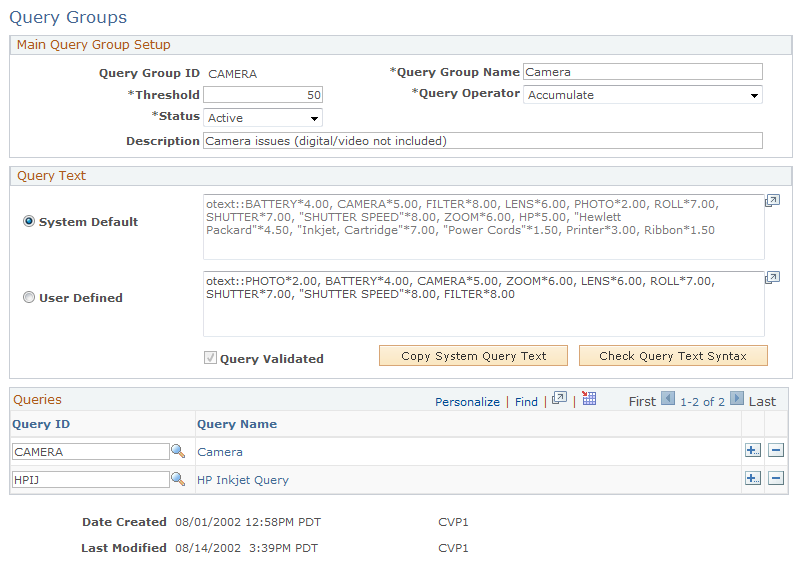Click the User Defined query text area

484,304
